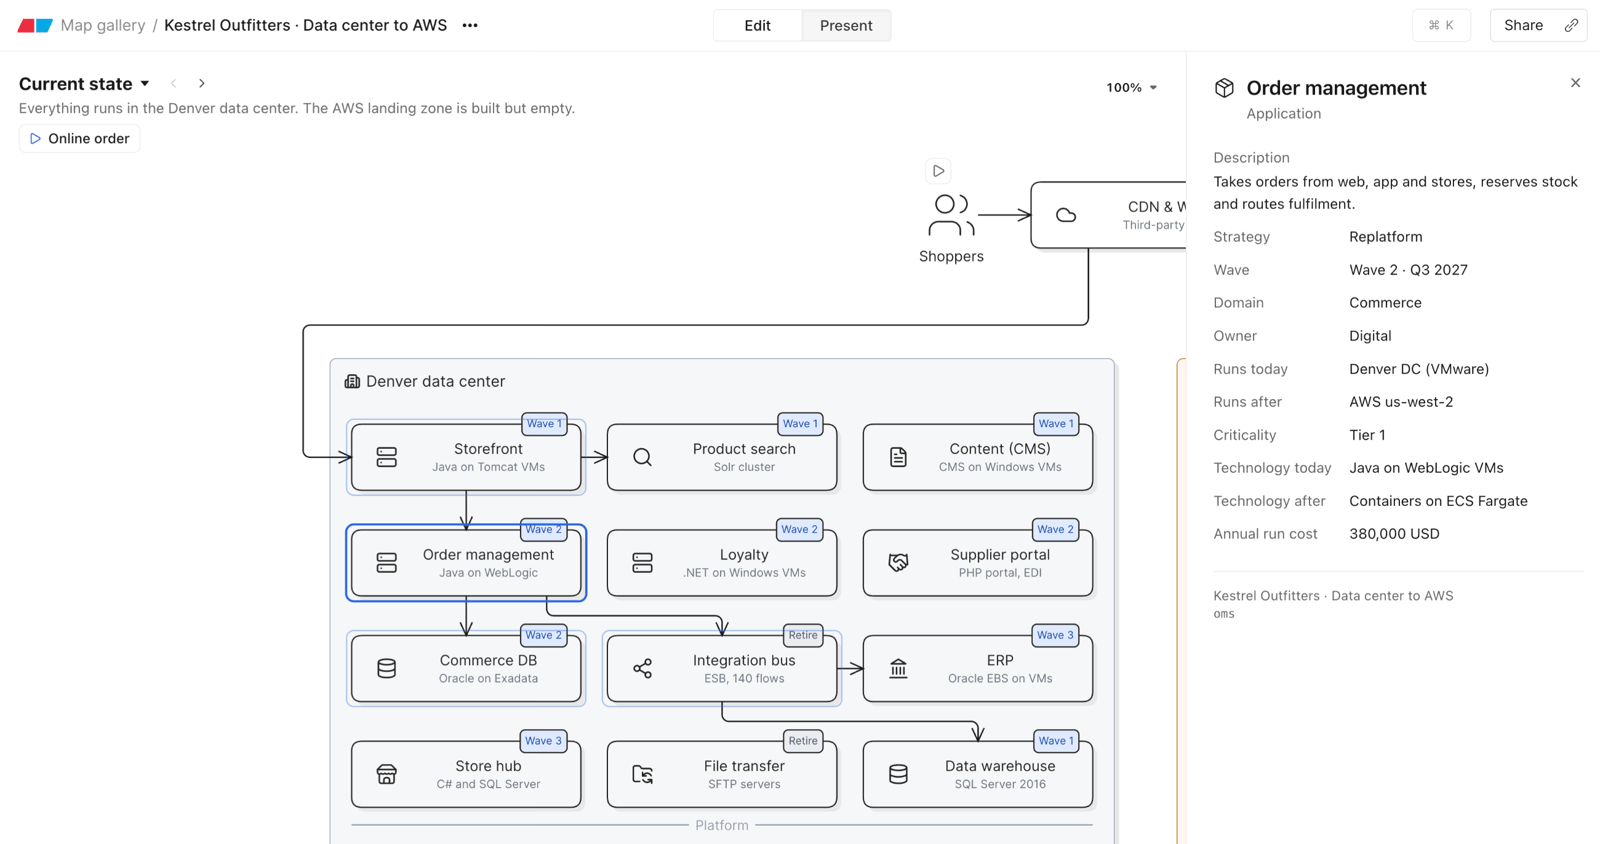The height and width of the screenshot is (844, 1600).
Task: Click the Wave 3 badge on Store hub
Action: coord(544,741)
